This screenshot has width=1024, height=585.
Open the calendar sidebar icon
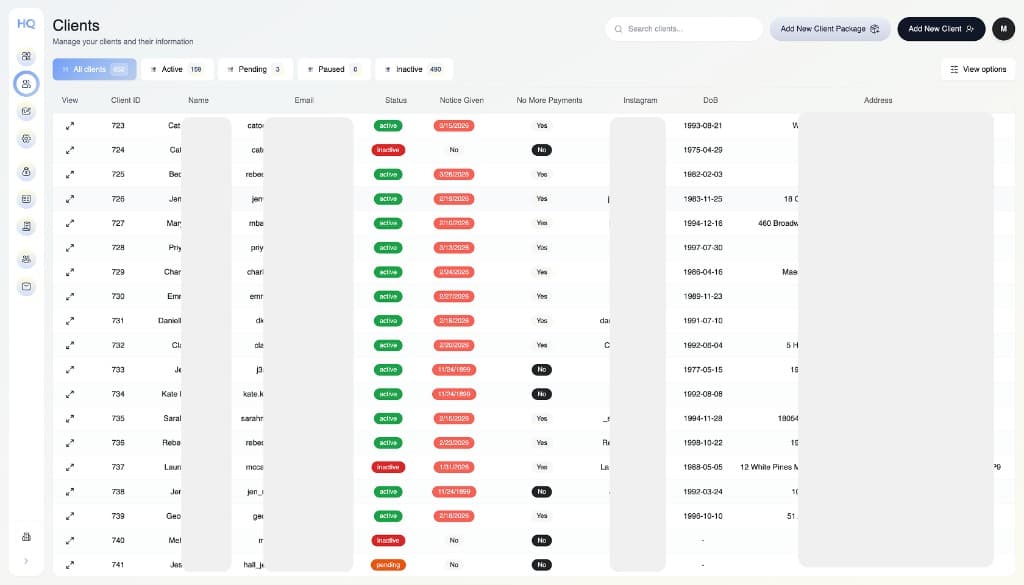[26, 199]
